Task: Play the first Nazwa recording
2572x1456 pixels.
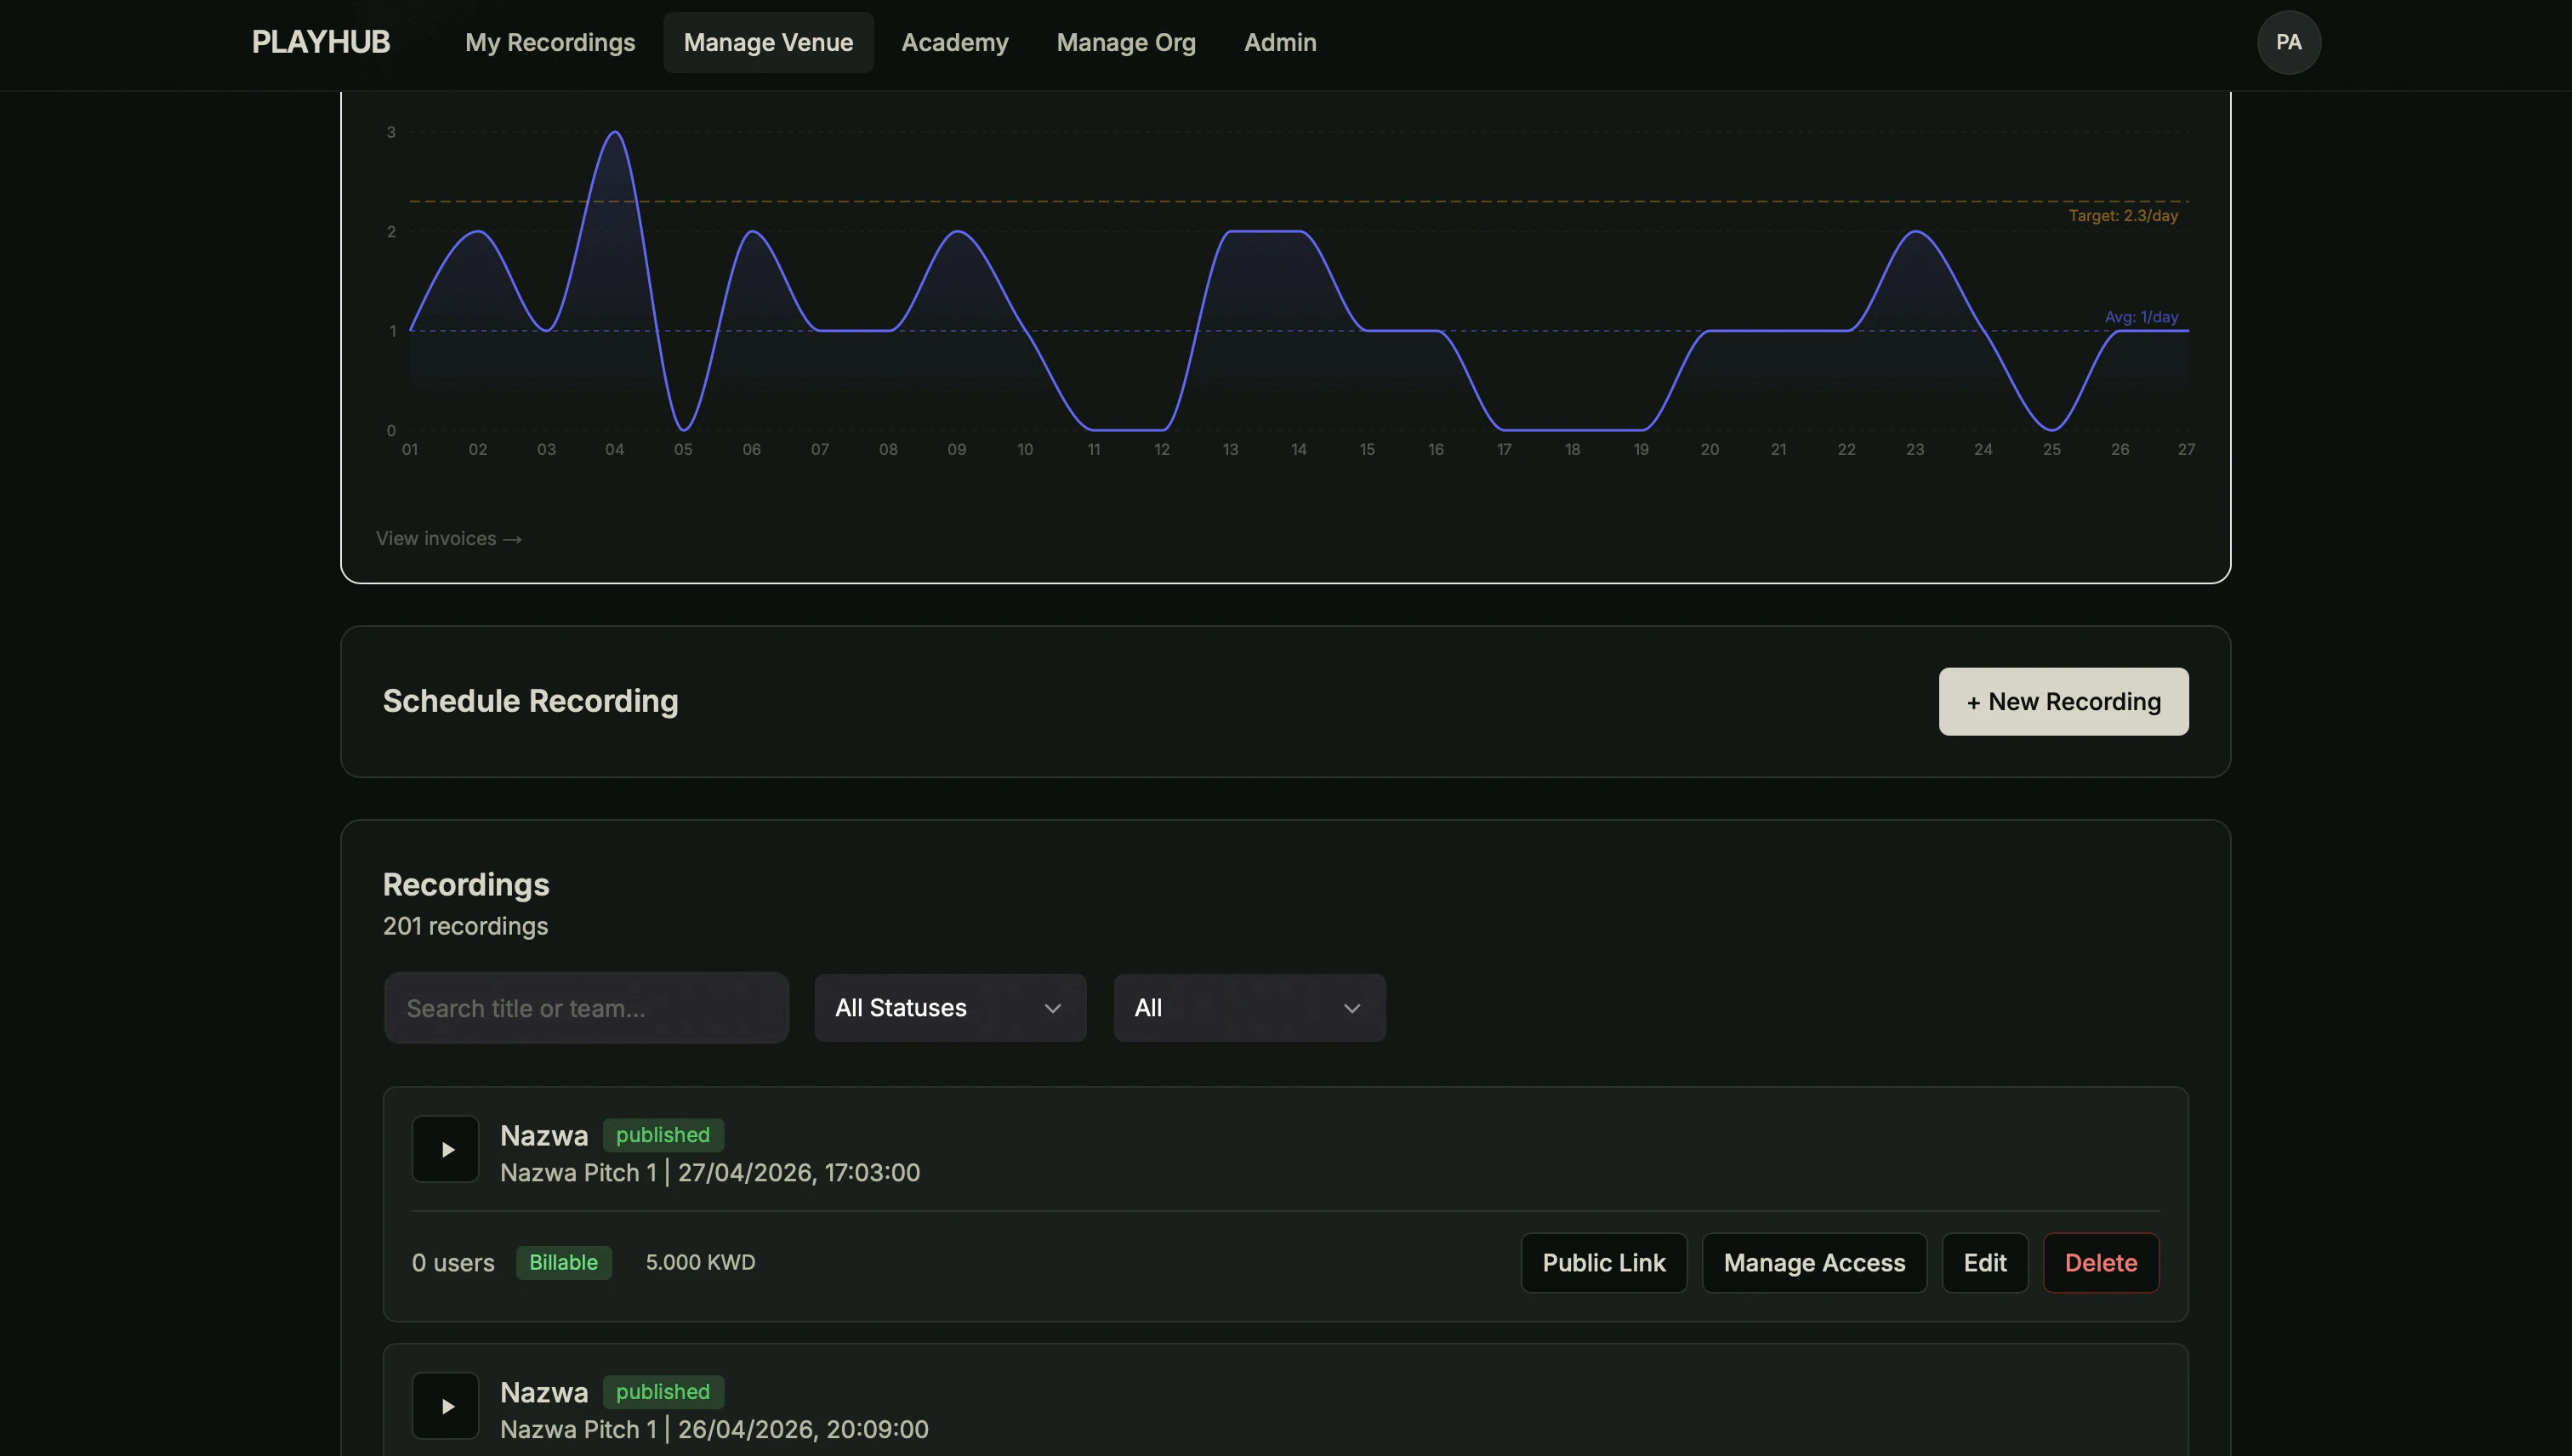Action: click(x=445, y=1148)
